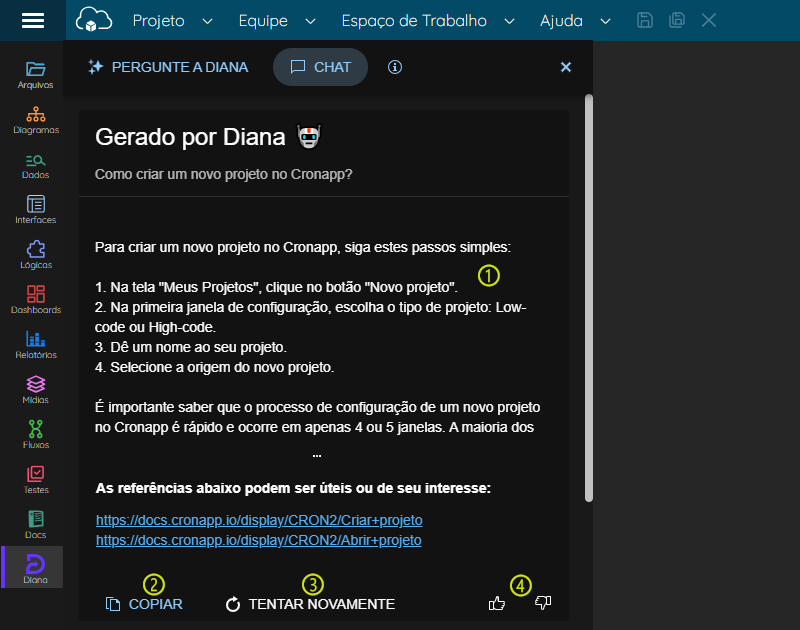The width and height of the screenshot is (800, 630).
Task: Switch to Pergunte a Diana tab
Action: (168, 67)
